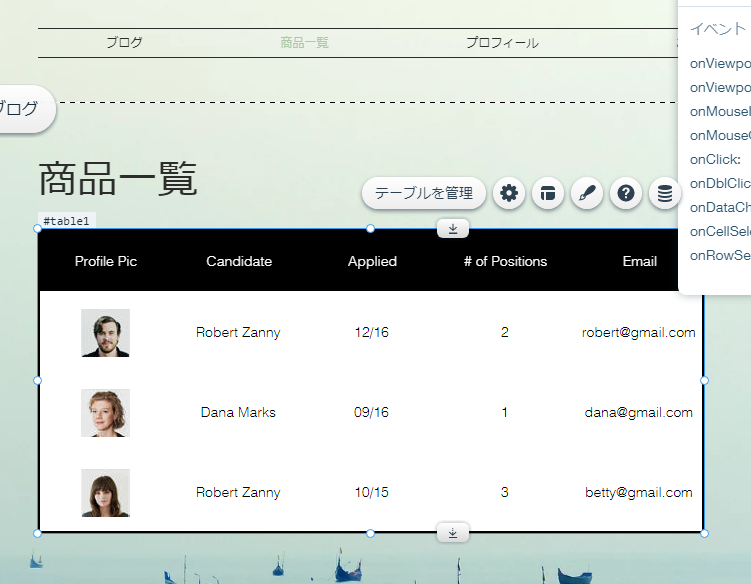Click the table layout icon
Viewport: 751px width, 584px height.
[548, 193]
